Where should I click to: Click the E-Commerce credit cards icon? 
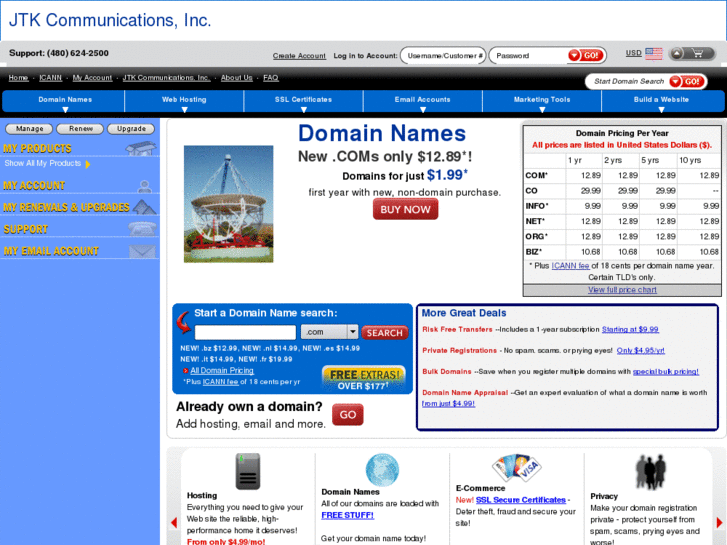pyautogui.click(x=517, y=468)
